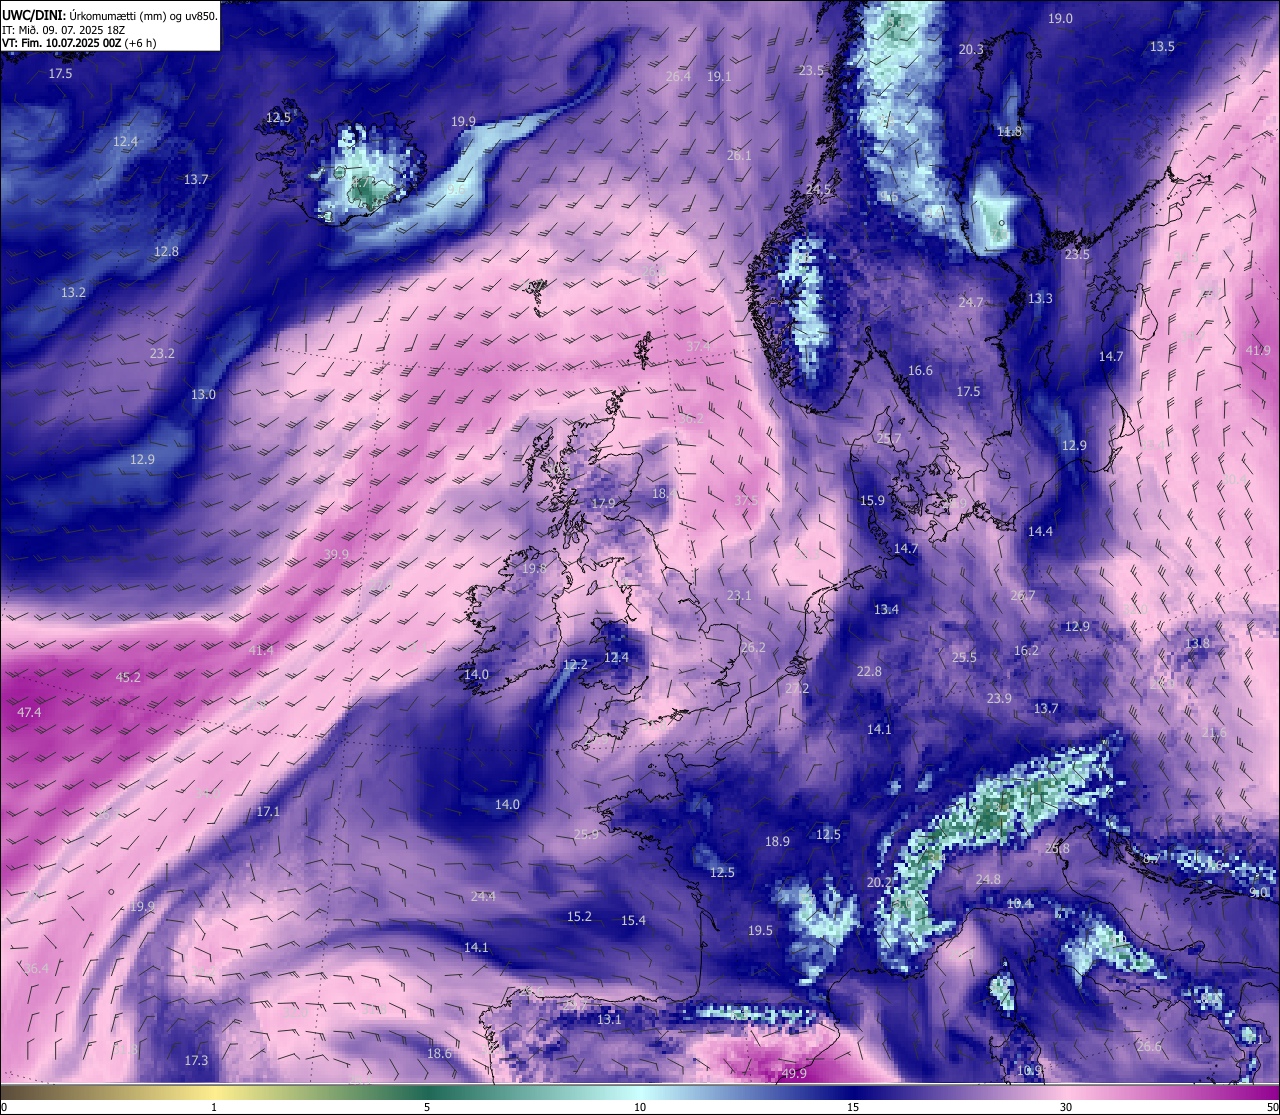Click the 39.9 value label
The width and height of the screenshot is (1280, 1115).
[337, 554]
